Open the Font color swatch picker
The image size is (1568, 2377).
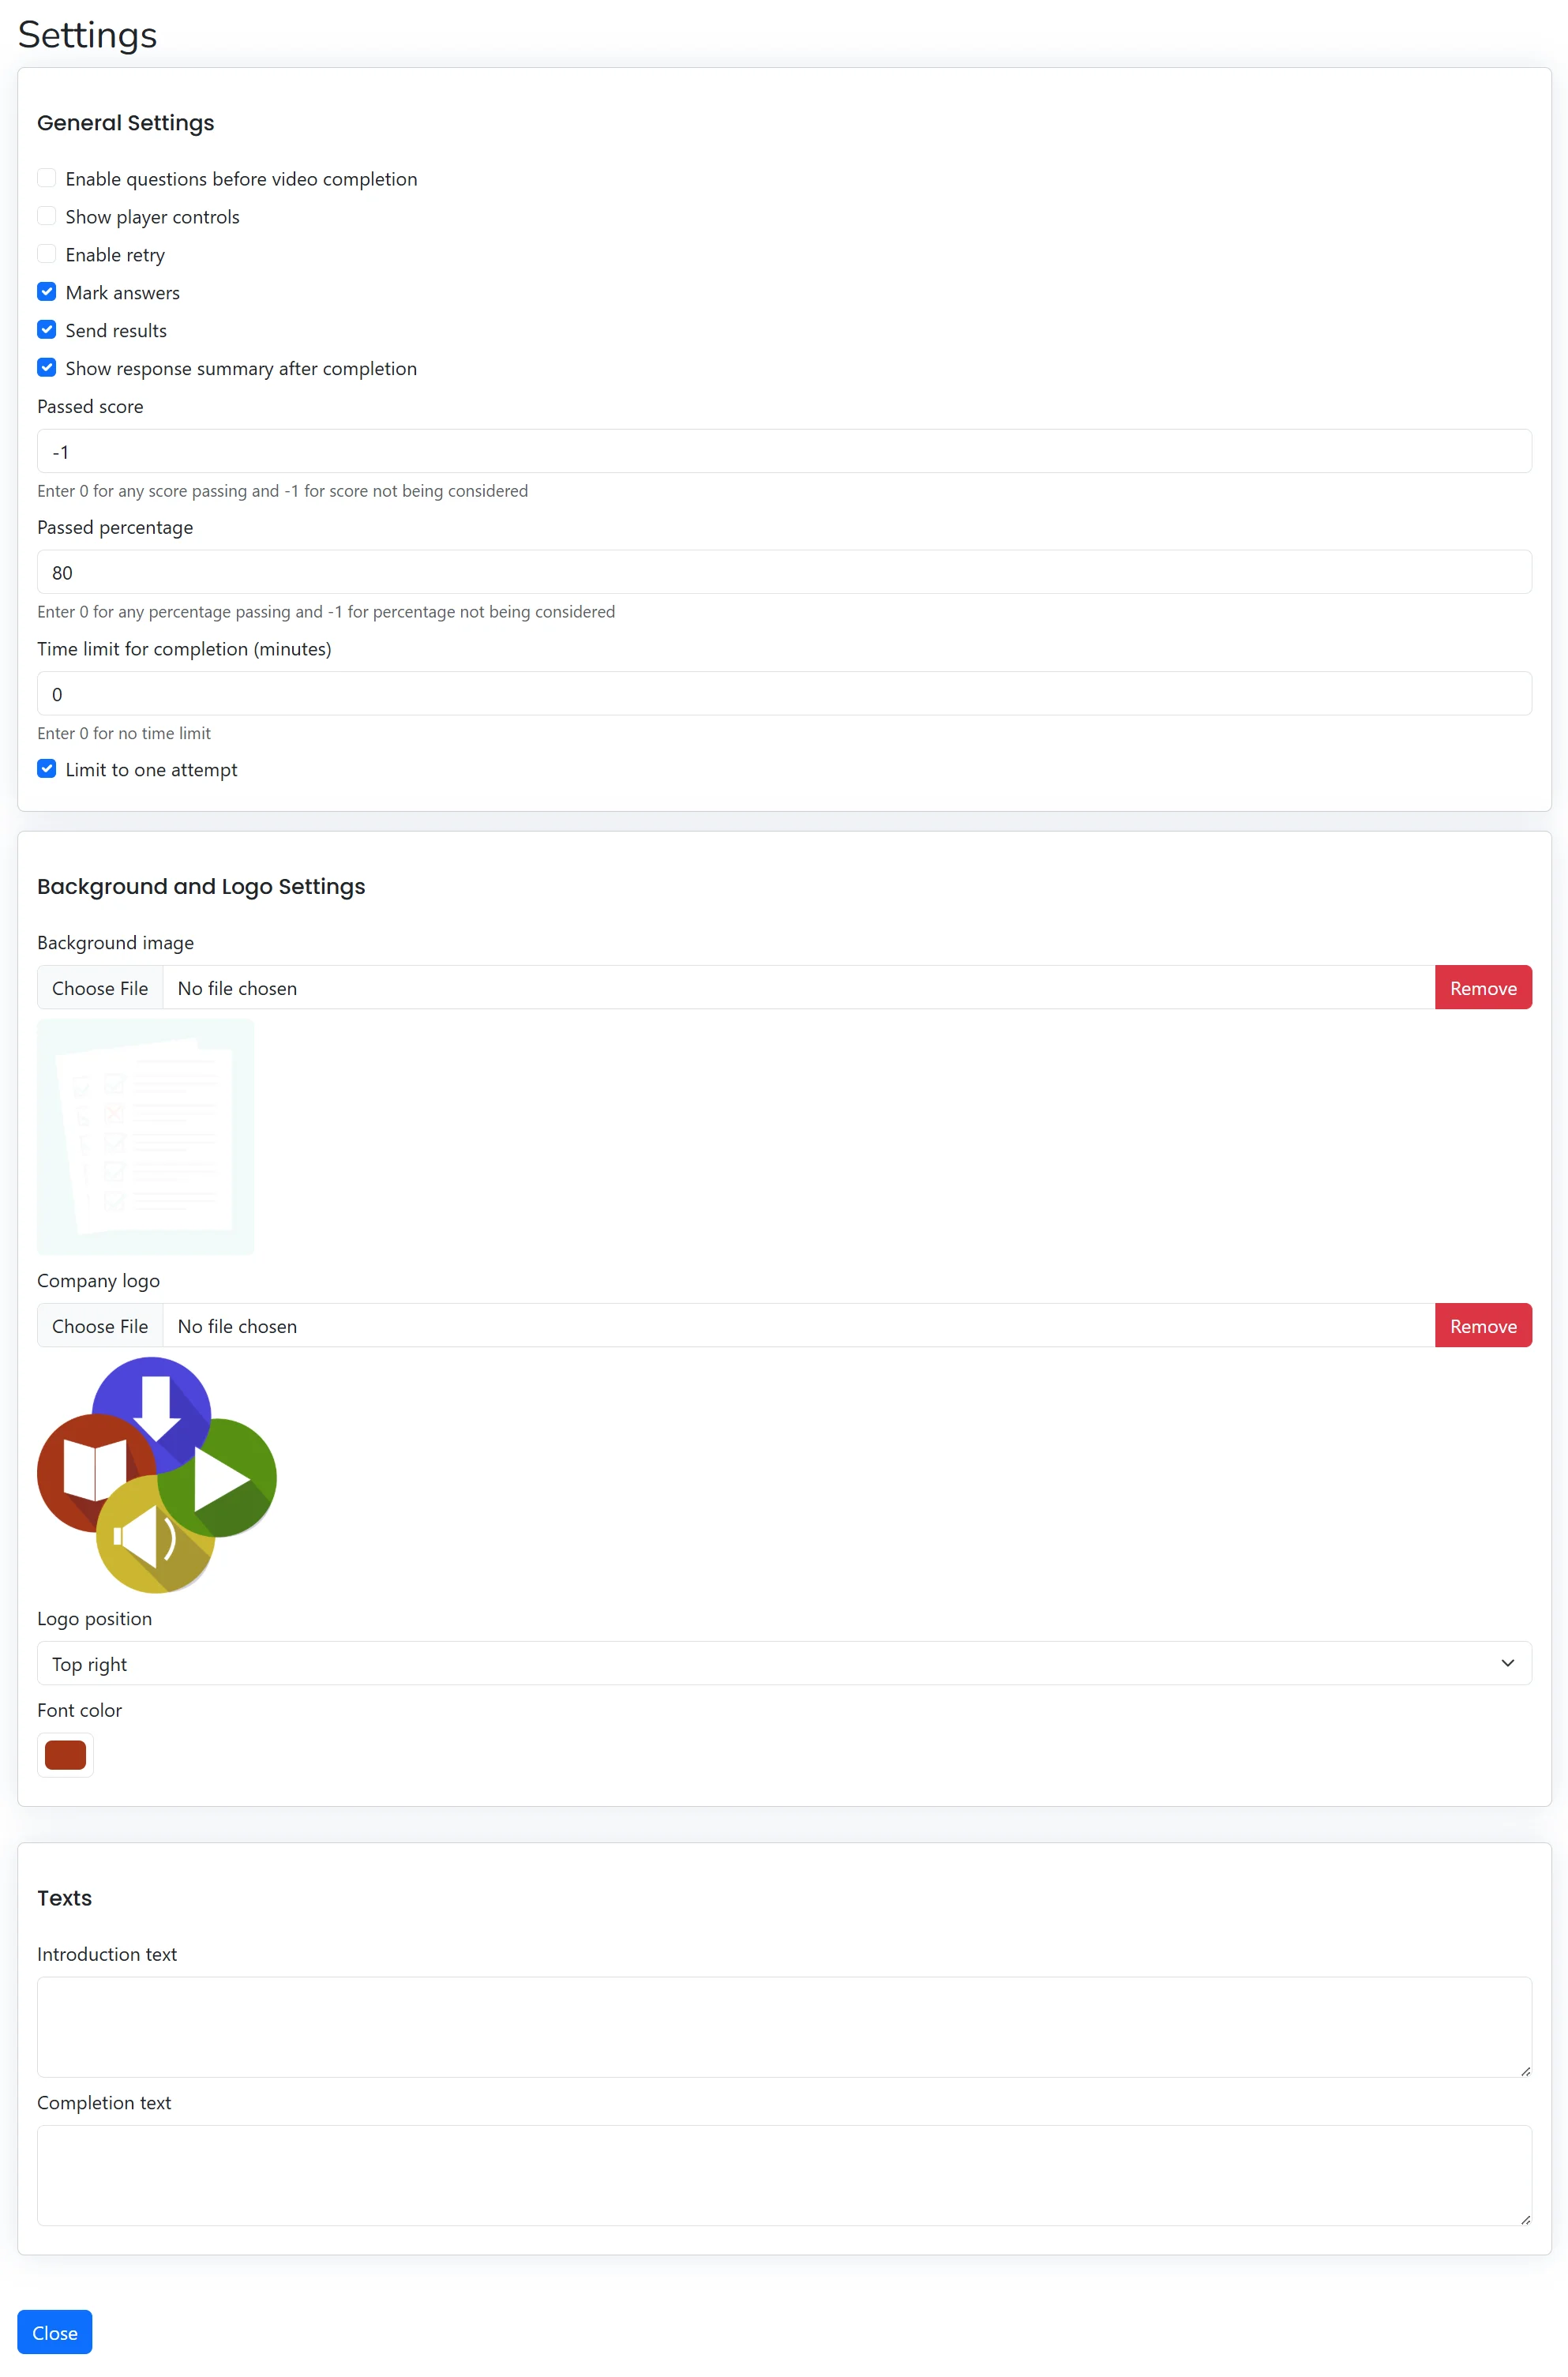65,1755
